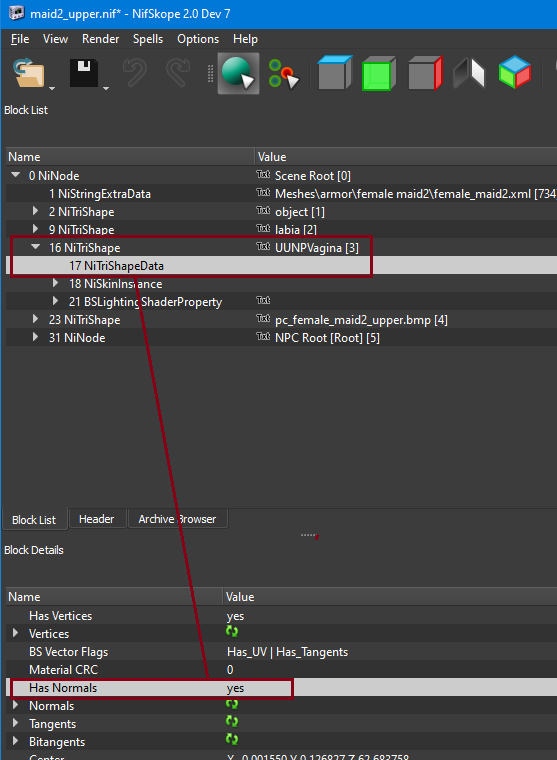Expand the 9 NiTriShape node
557x760 pixels.
35,229
